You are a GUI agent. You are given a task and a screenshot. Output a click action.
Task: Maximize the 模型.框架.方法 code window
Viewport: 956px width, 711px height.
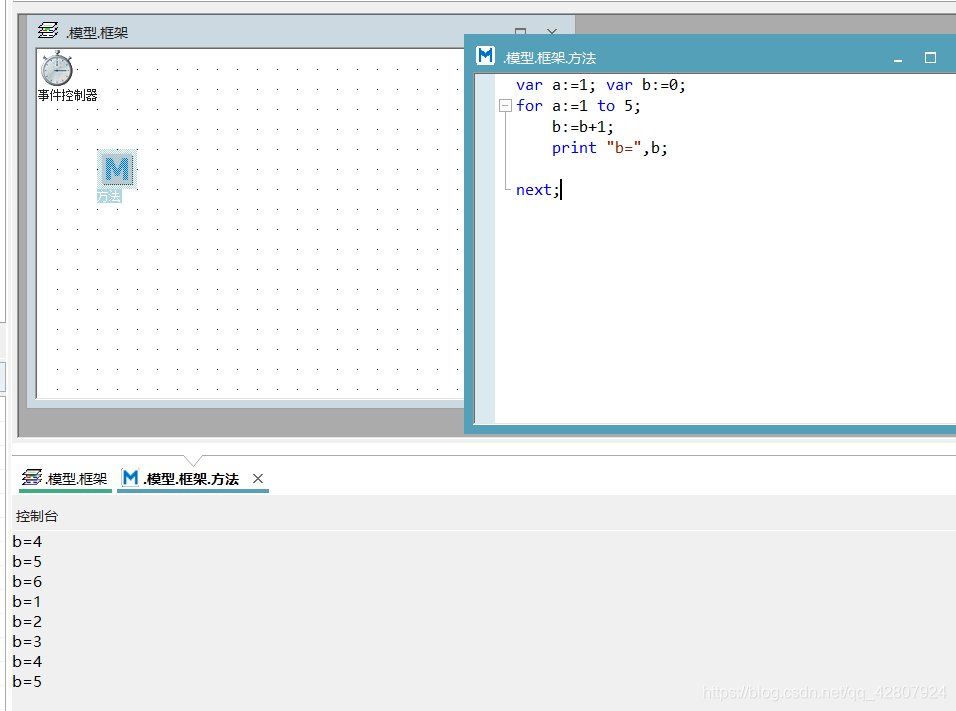pos(930,58)
